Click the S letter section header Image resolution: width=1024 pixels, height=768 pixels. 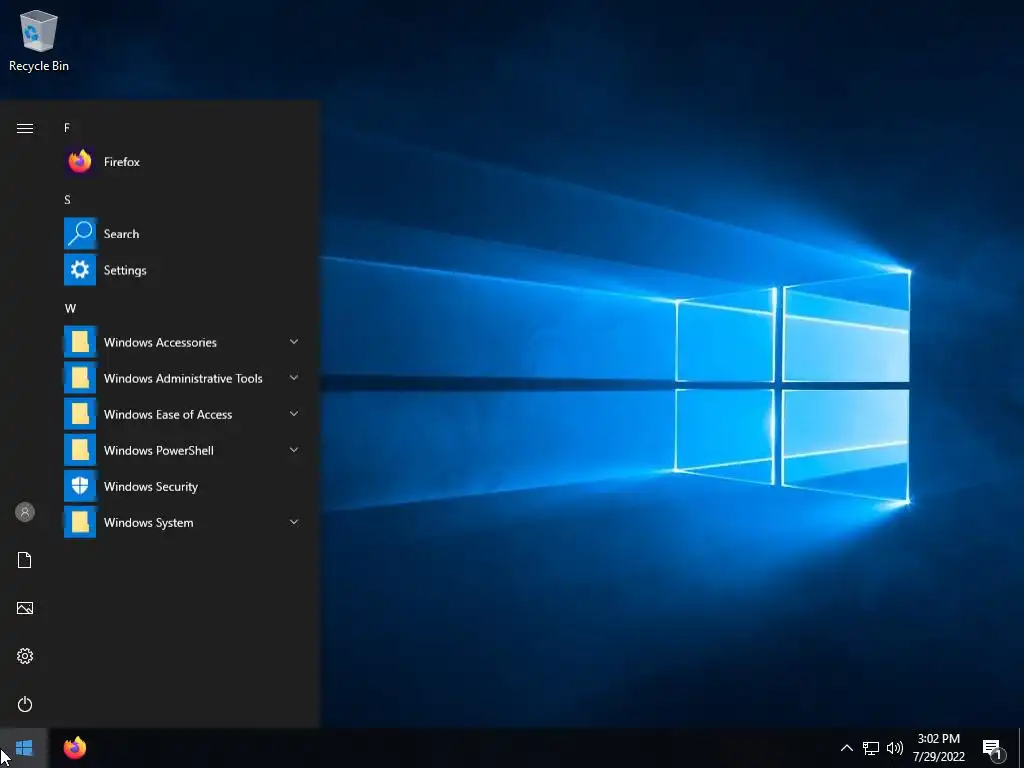point(67,200)
